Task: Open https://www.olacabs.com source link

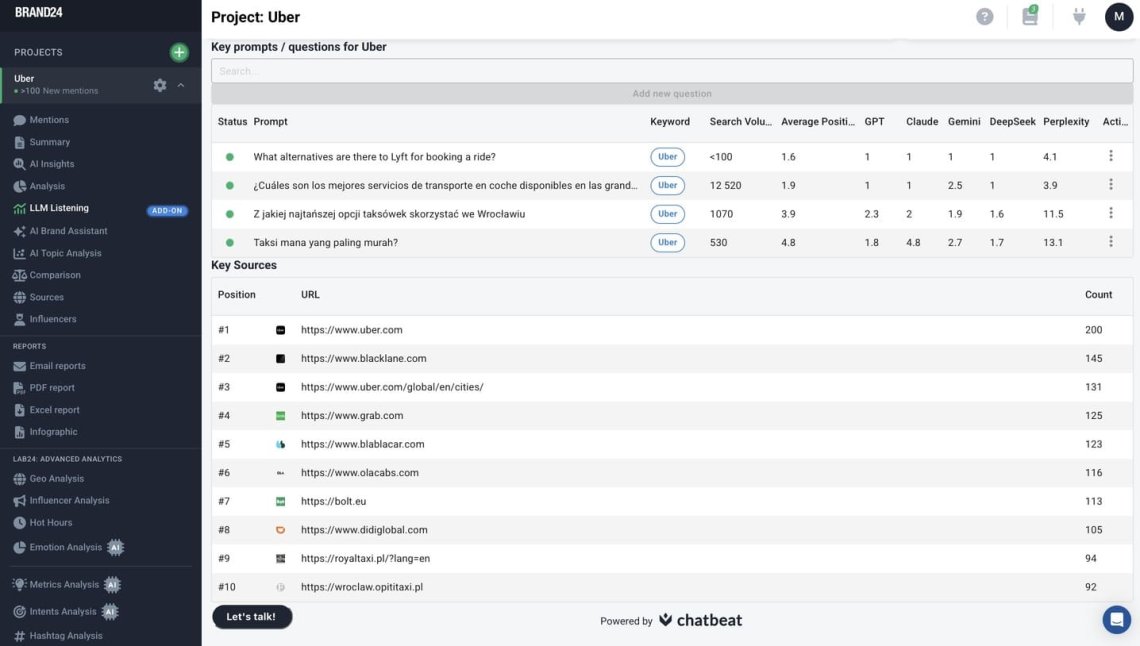Action: (359, 473)
